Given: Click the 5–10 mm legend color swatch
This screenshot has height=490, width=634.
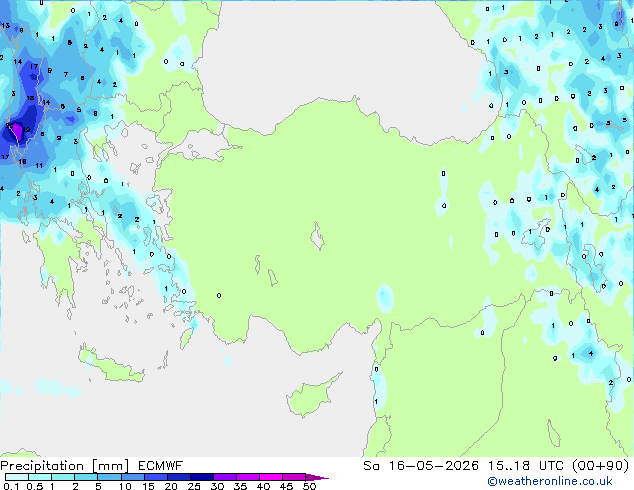Looking at the screenshot, I should point(109,477).
